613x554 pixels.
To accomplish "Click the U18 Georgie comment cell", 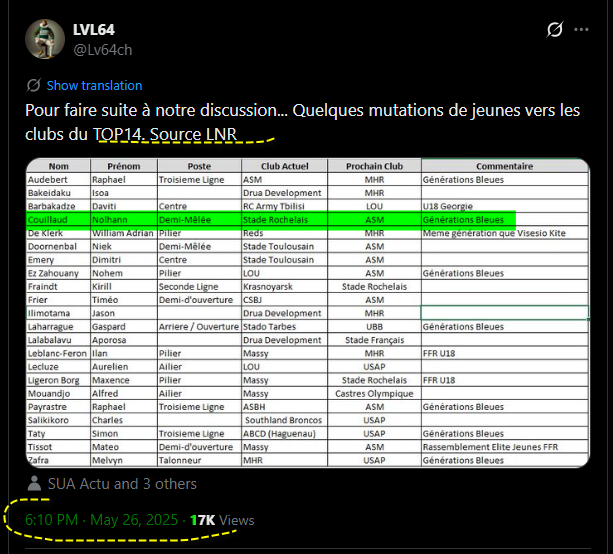I will (505, 206).
